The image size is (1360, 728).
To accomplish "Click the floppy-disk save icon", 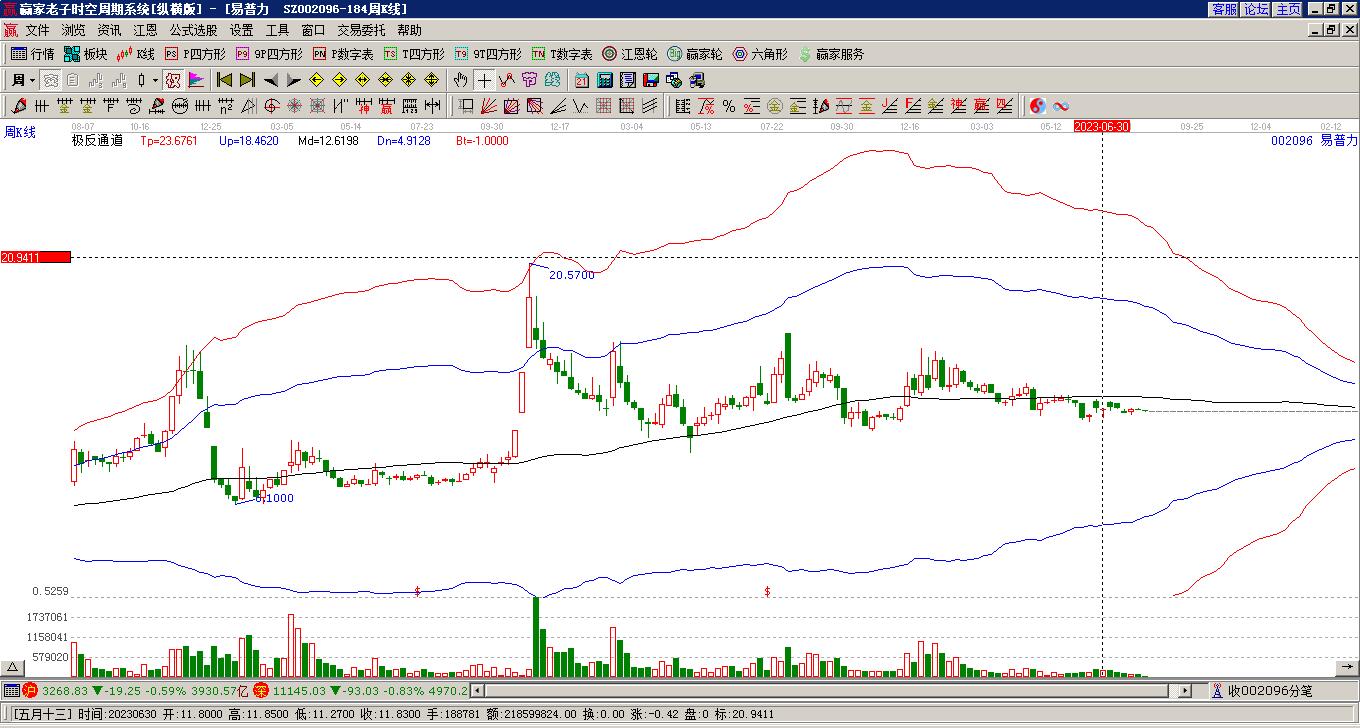I will (651, 80).
